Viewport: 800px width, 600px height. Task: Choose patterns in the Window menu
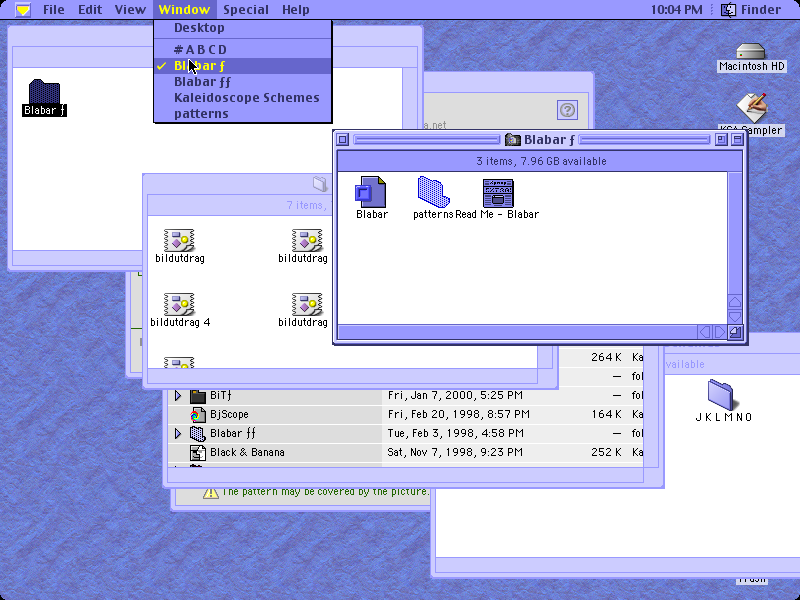[x=243, y=114]
